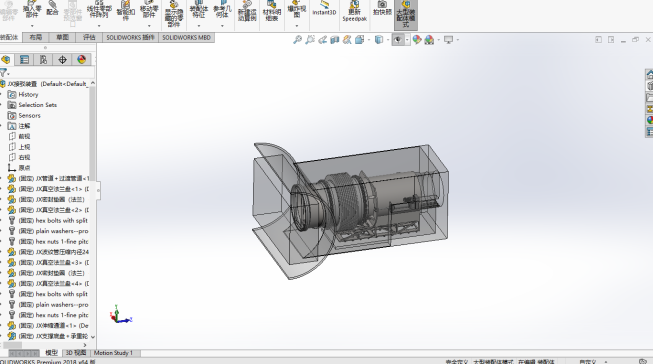Click Take Snapshot (拍快照) camera icon
Screen dimensions: 653x364
tap(382, 8)
